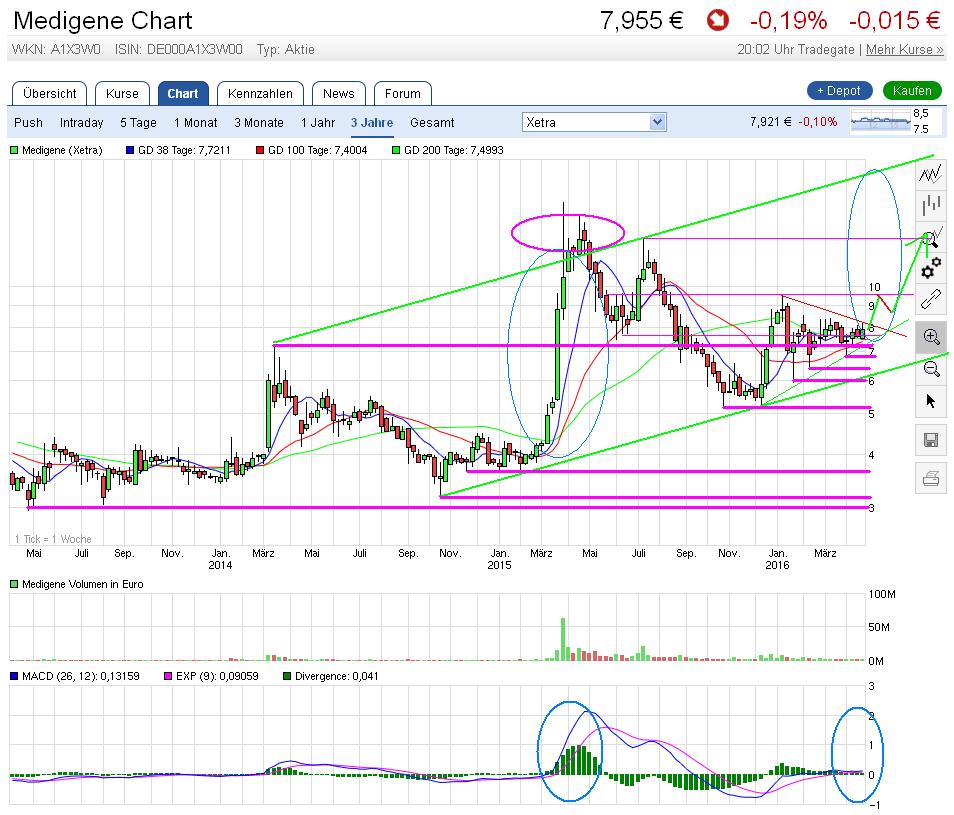Switch to Push timeframe
The height and width of the screenshot is (815, 954).
tap(29, 122)
